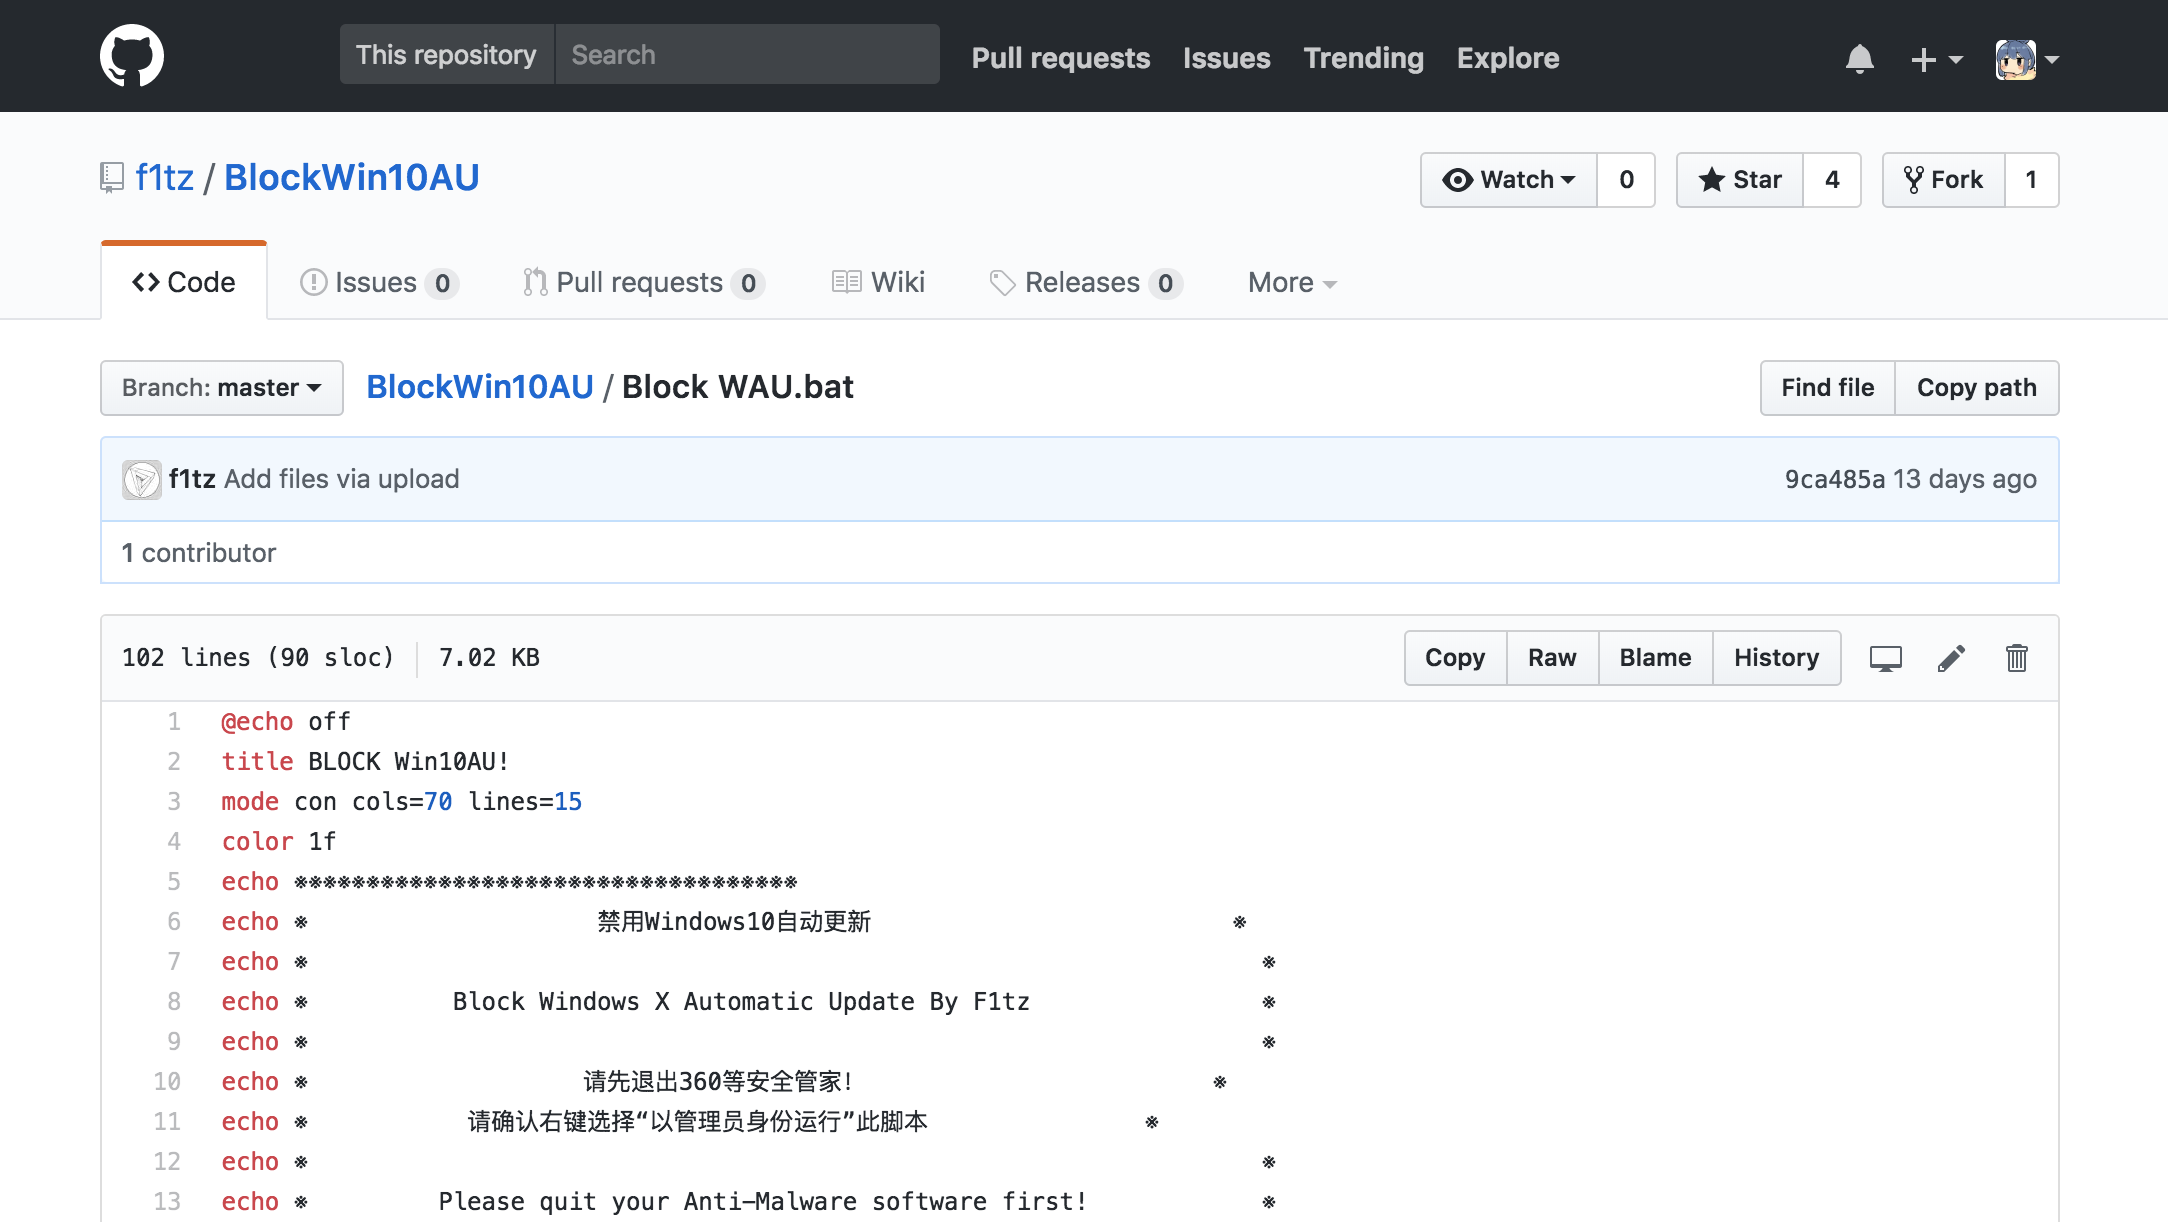Open the Wiki tab
The image size is (2168, 1222).
[878, 283]
